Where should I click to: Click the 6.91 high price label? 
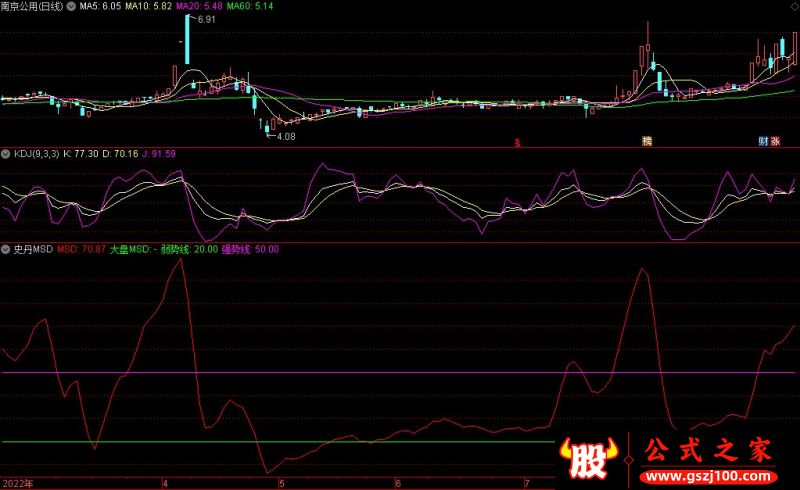coord(205,20)
